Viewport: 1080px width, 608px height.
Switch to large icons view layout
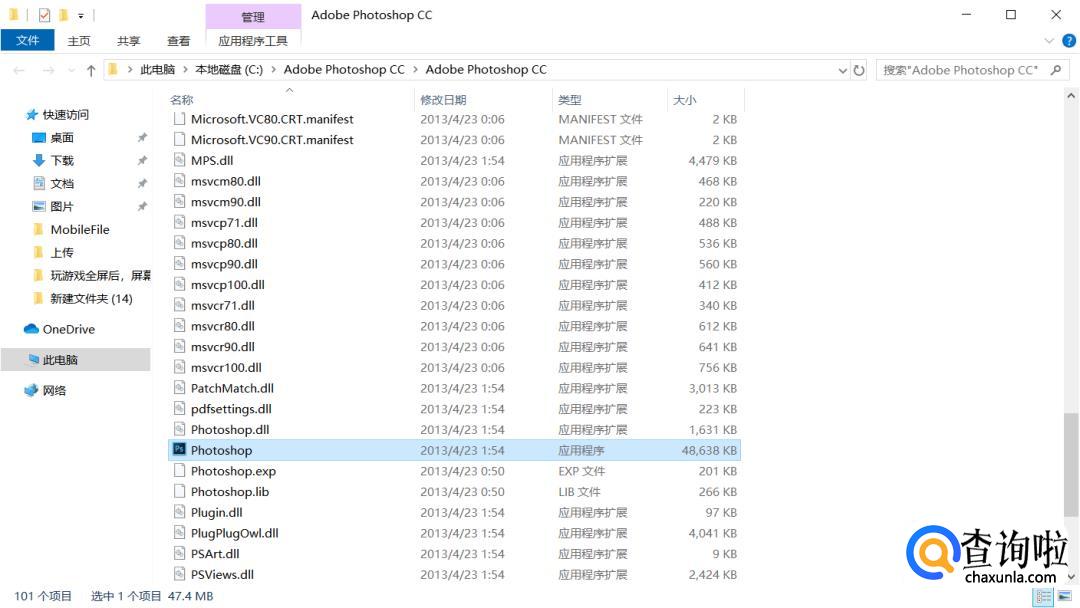[x=1065, y=596]
